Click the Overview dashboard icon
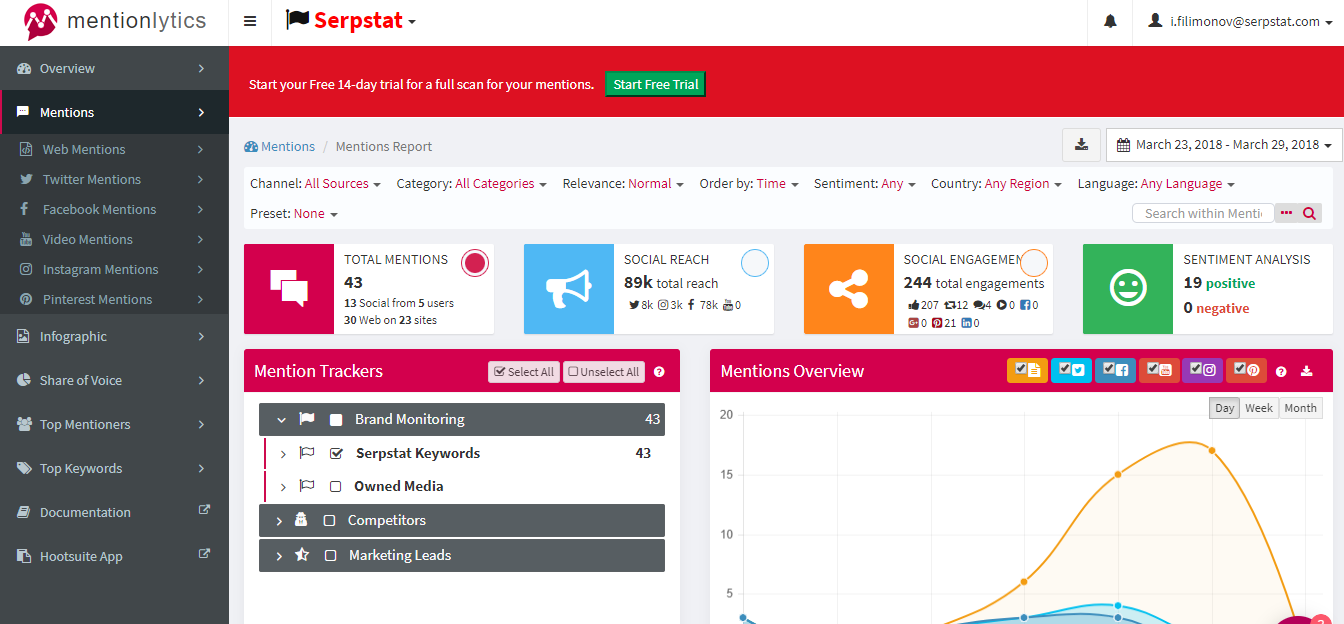Image resolution: width=1344 pixels, height=624 pixels. pos(24,69)
